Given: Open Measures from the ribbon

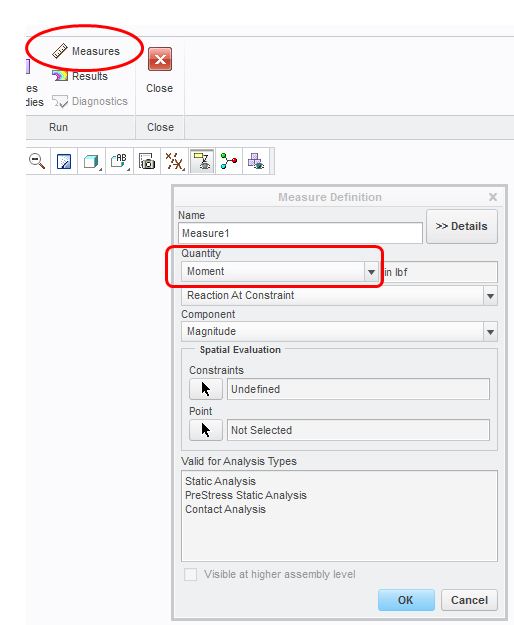Looking at the screenshot, I should [x=86, y=51].
